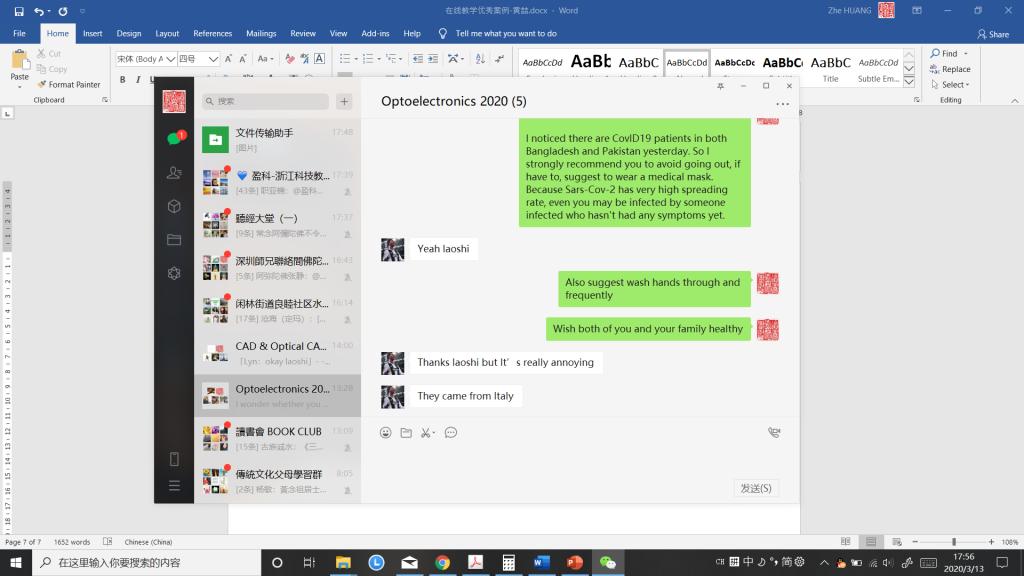Click the scissors screenshot tool icon

click(x=426, y=433)
